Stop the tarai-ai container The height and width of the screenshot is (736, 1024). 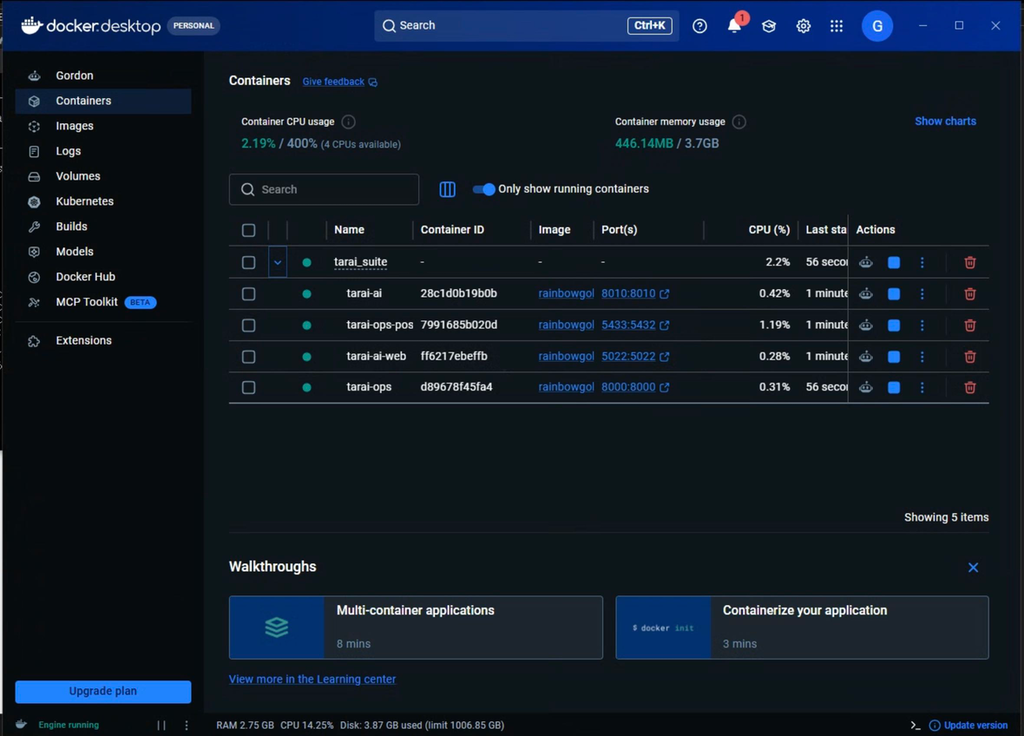coord(894,294)
